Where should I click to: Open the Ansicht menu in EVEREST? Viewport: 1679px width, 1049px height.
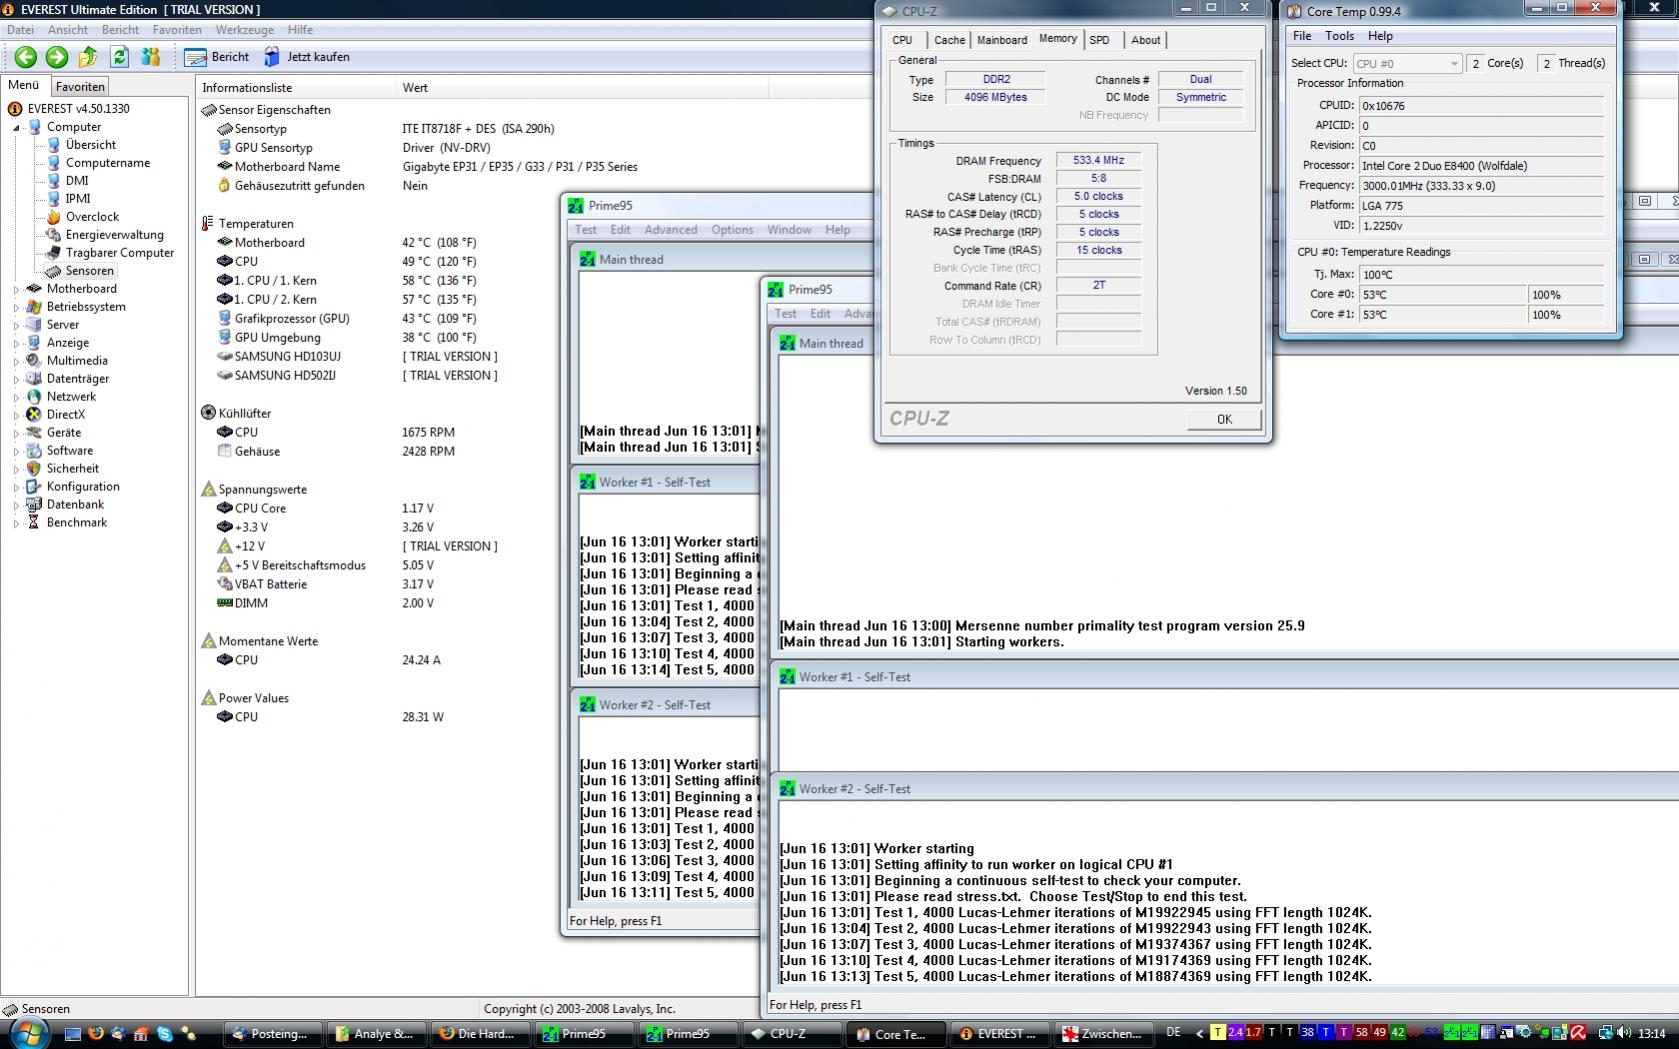tap(68, 30)
